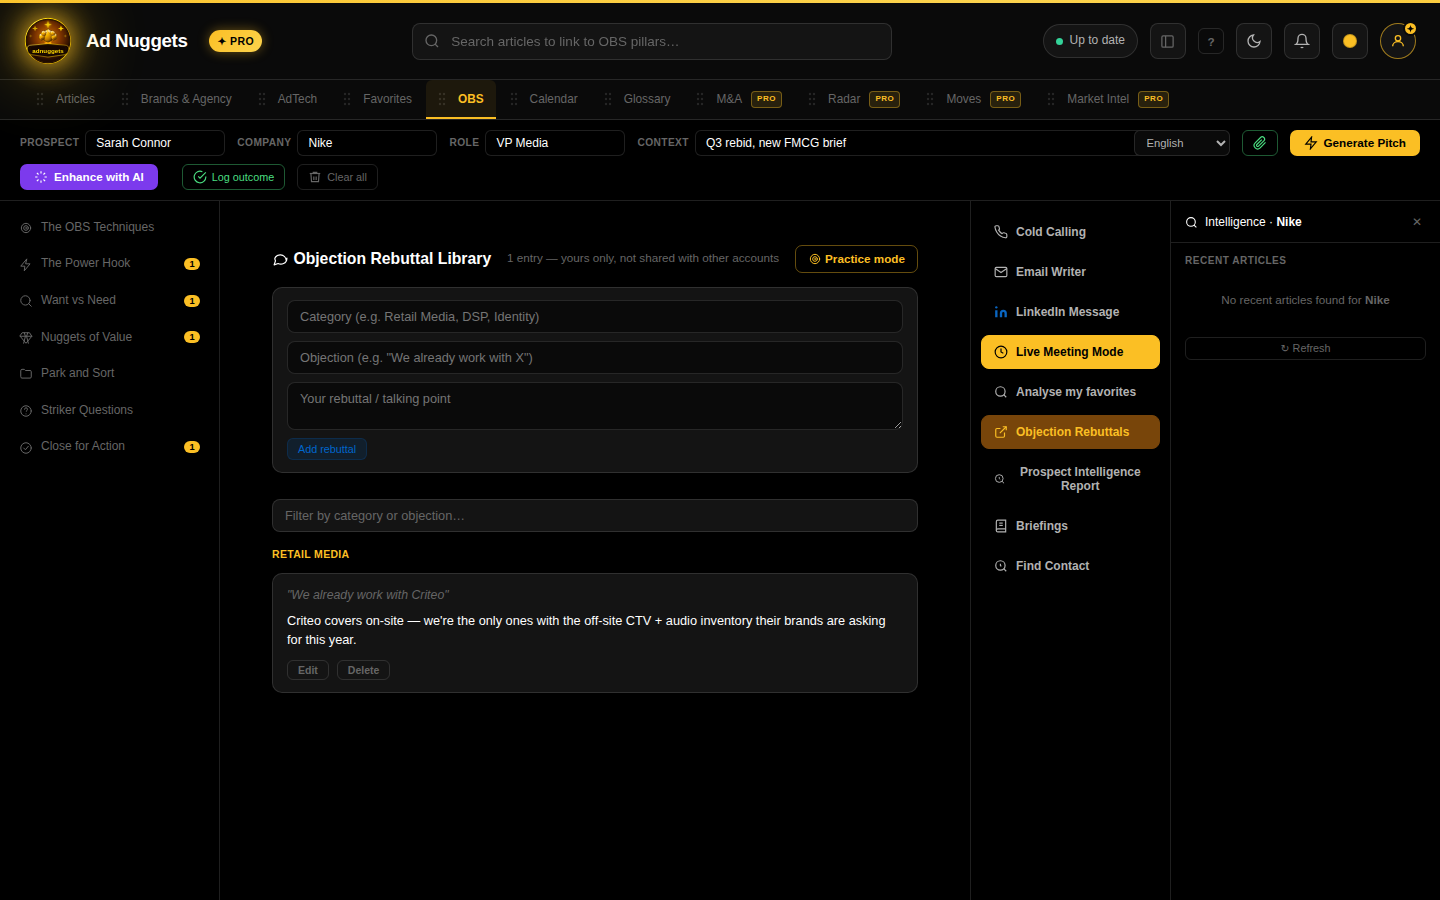
Task: Toggle the sidebar panel layout icon
Action: click(1167, 41)
